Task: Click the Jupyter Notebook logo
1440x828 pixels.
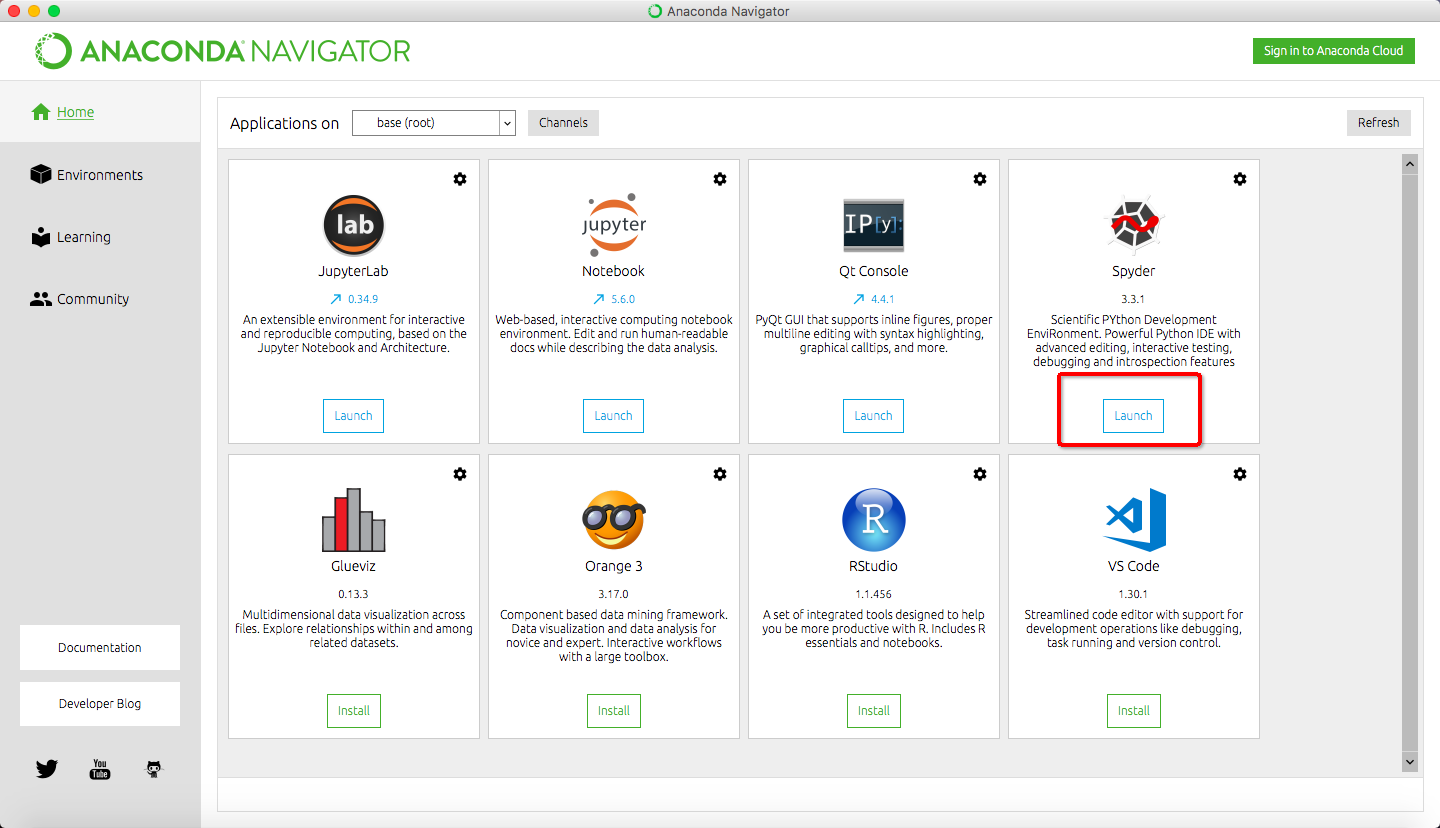Action: pos(614,225)
